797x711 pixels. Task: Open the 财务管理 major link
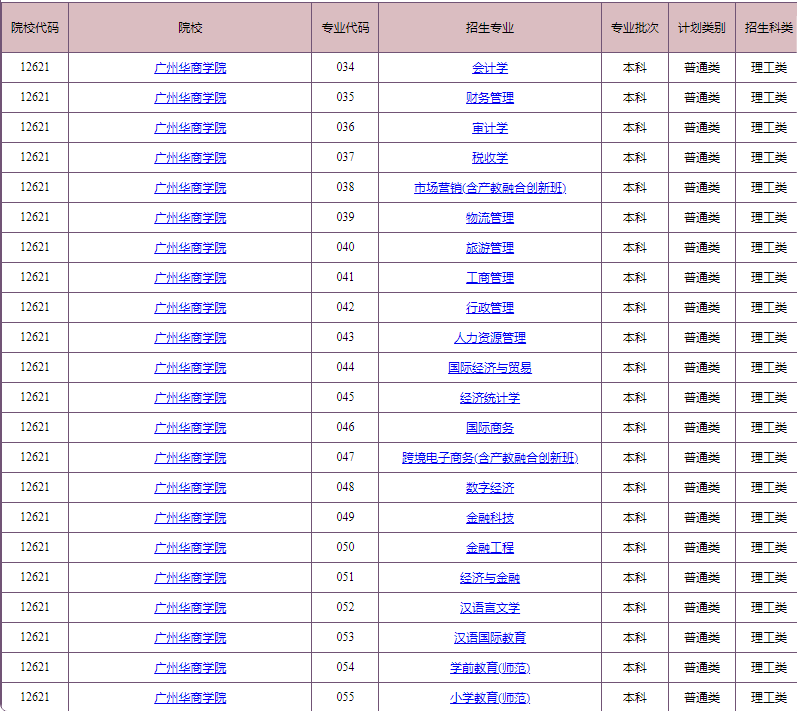pyautogui.click(x=489, y=98)
